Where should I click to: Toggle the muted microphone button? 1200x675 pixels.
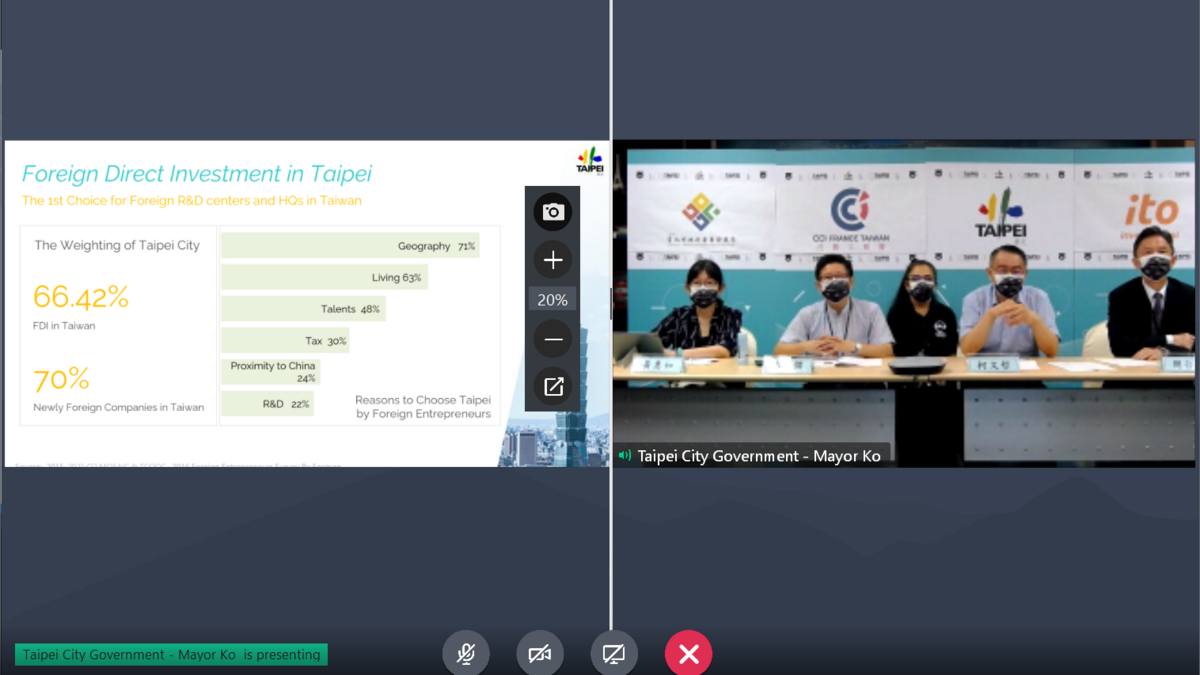(x=466, y=654)
